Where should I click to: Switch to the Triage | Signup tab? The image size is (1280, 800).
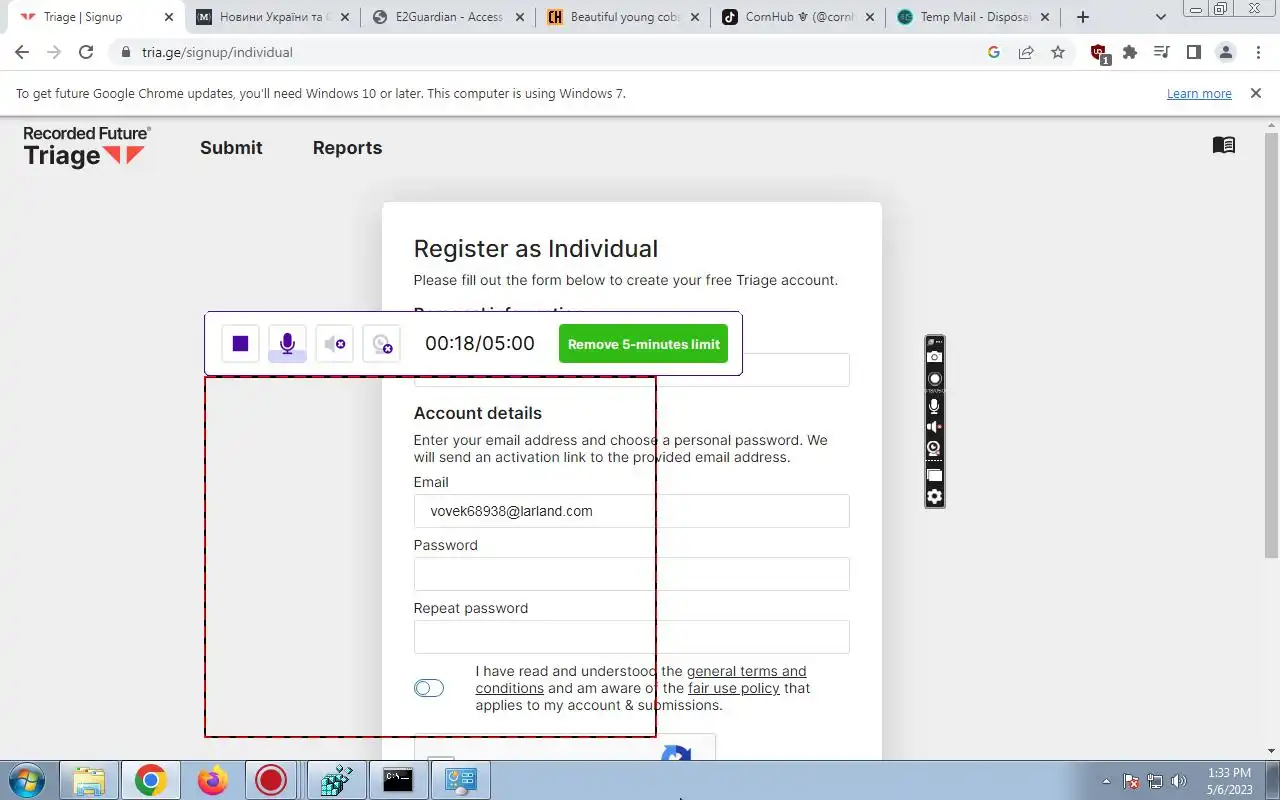pos(95,17)
